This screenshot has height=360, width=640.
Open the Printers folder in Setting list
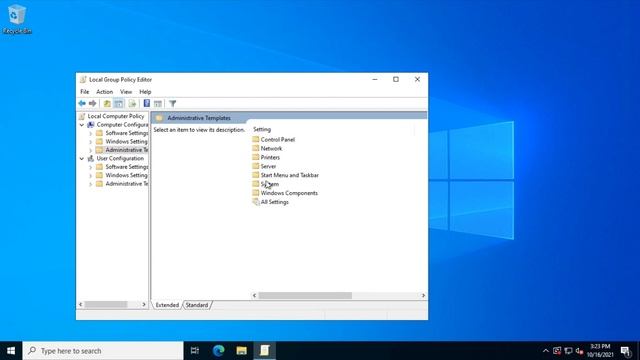tap(266, 157)
